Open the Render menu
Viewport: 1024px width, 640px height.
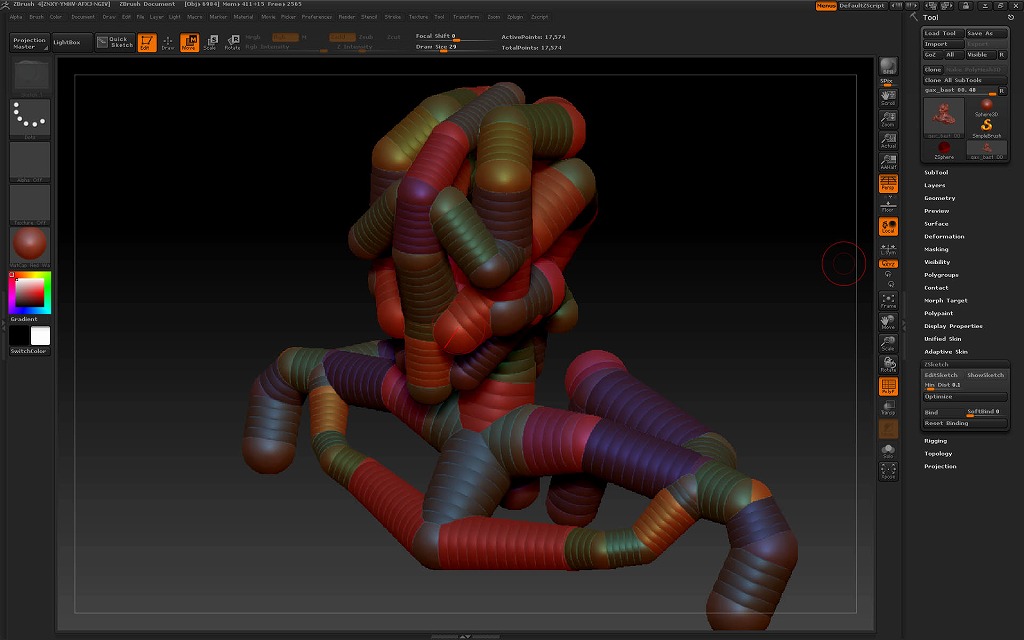346,17
